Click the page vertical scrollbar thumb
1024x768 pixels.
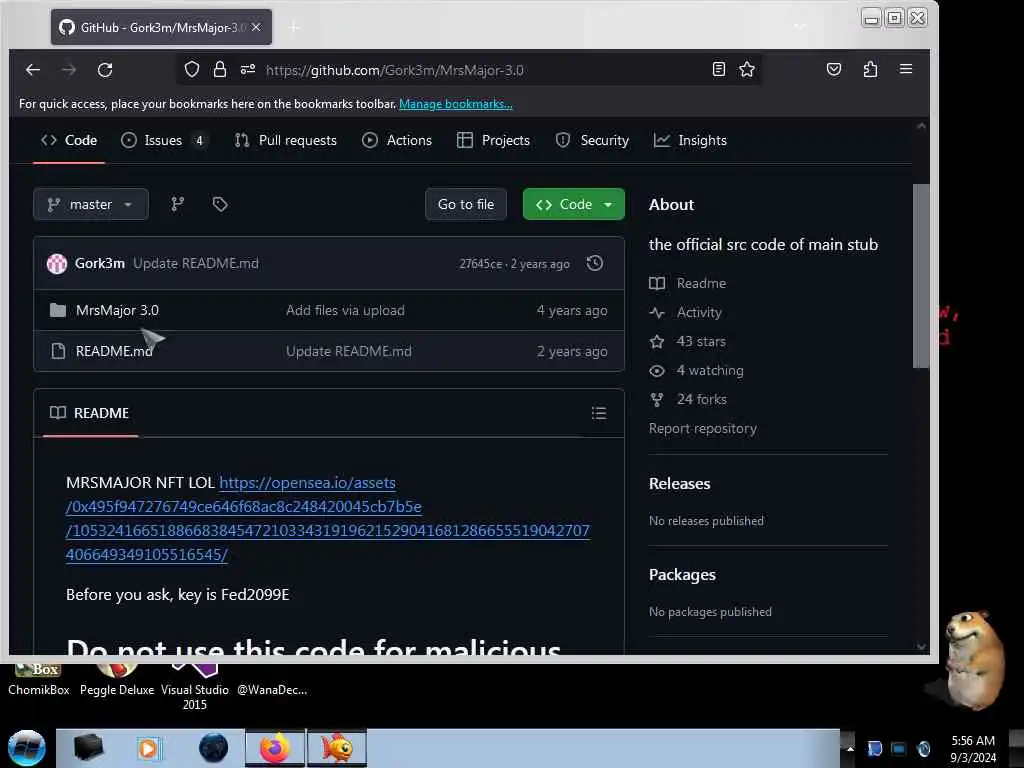tap(921, 276)
